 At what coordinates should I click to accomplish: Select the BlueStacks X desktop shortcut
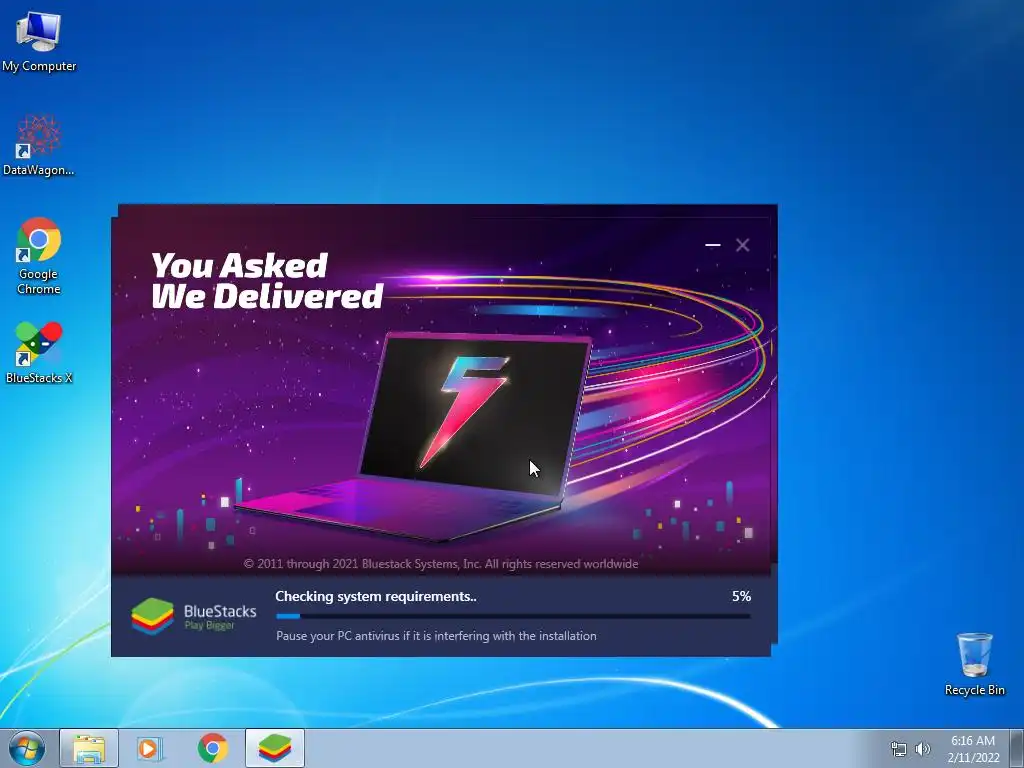point(39,353)
